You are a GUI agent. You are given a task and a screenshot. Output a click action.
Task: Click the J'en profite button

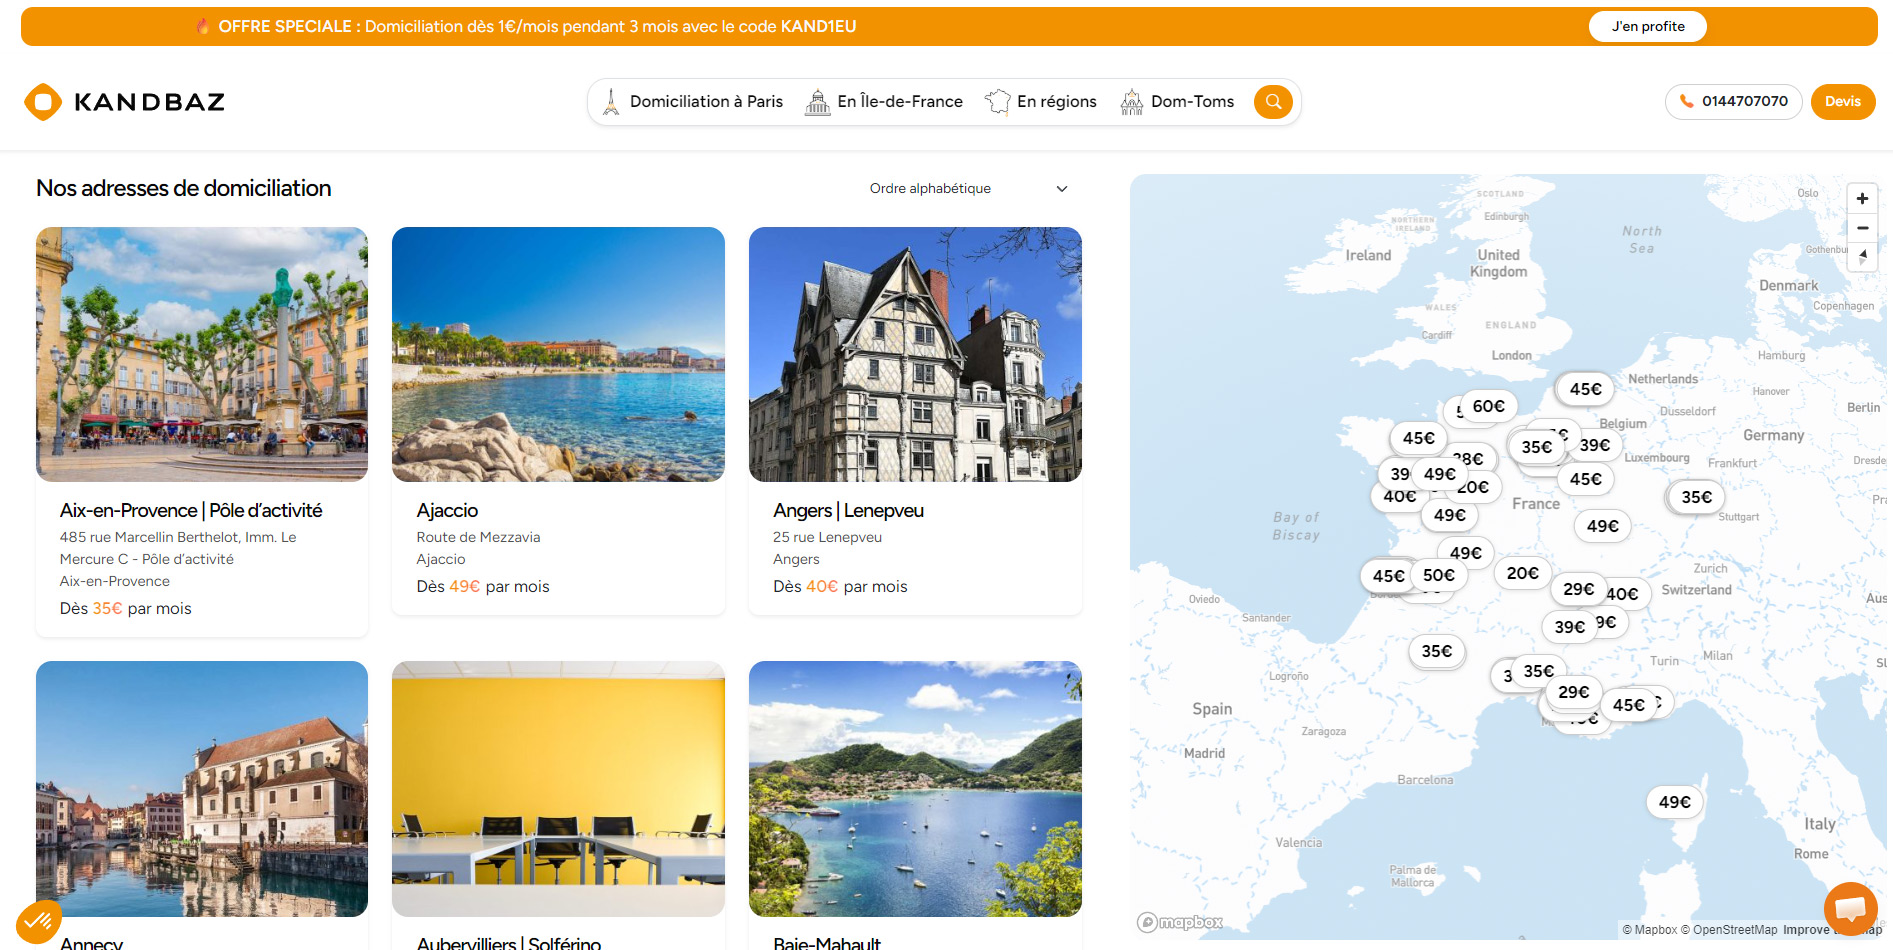1647,27
